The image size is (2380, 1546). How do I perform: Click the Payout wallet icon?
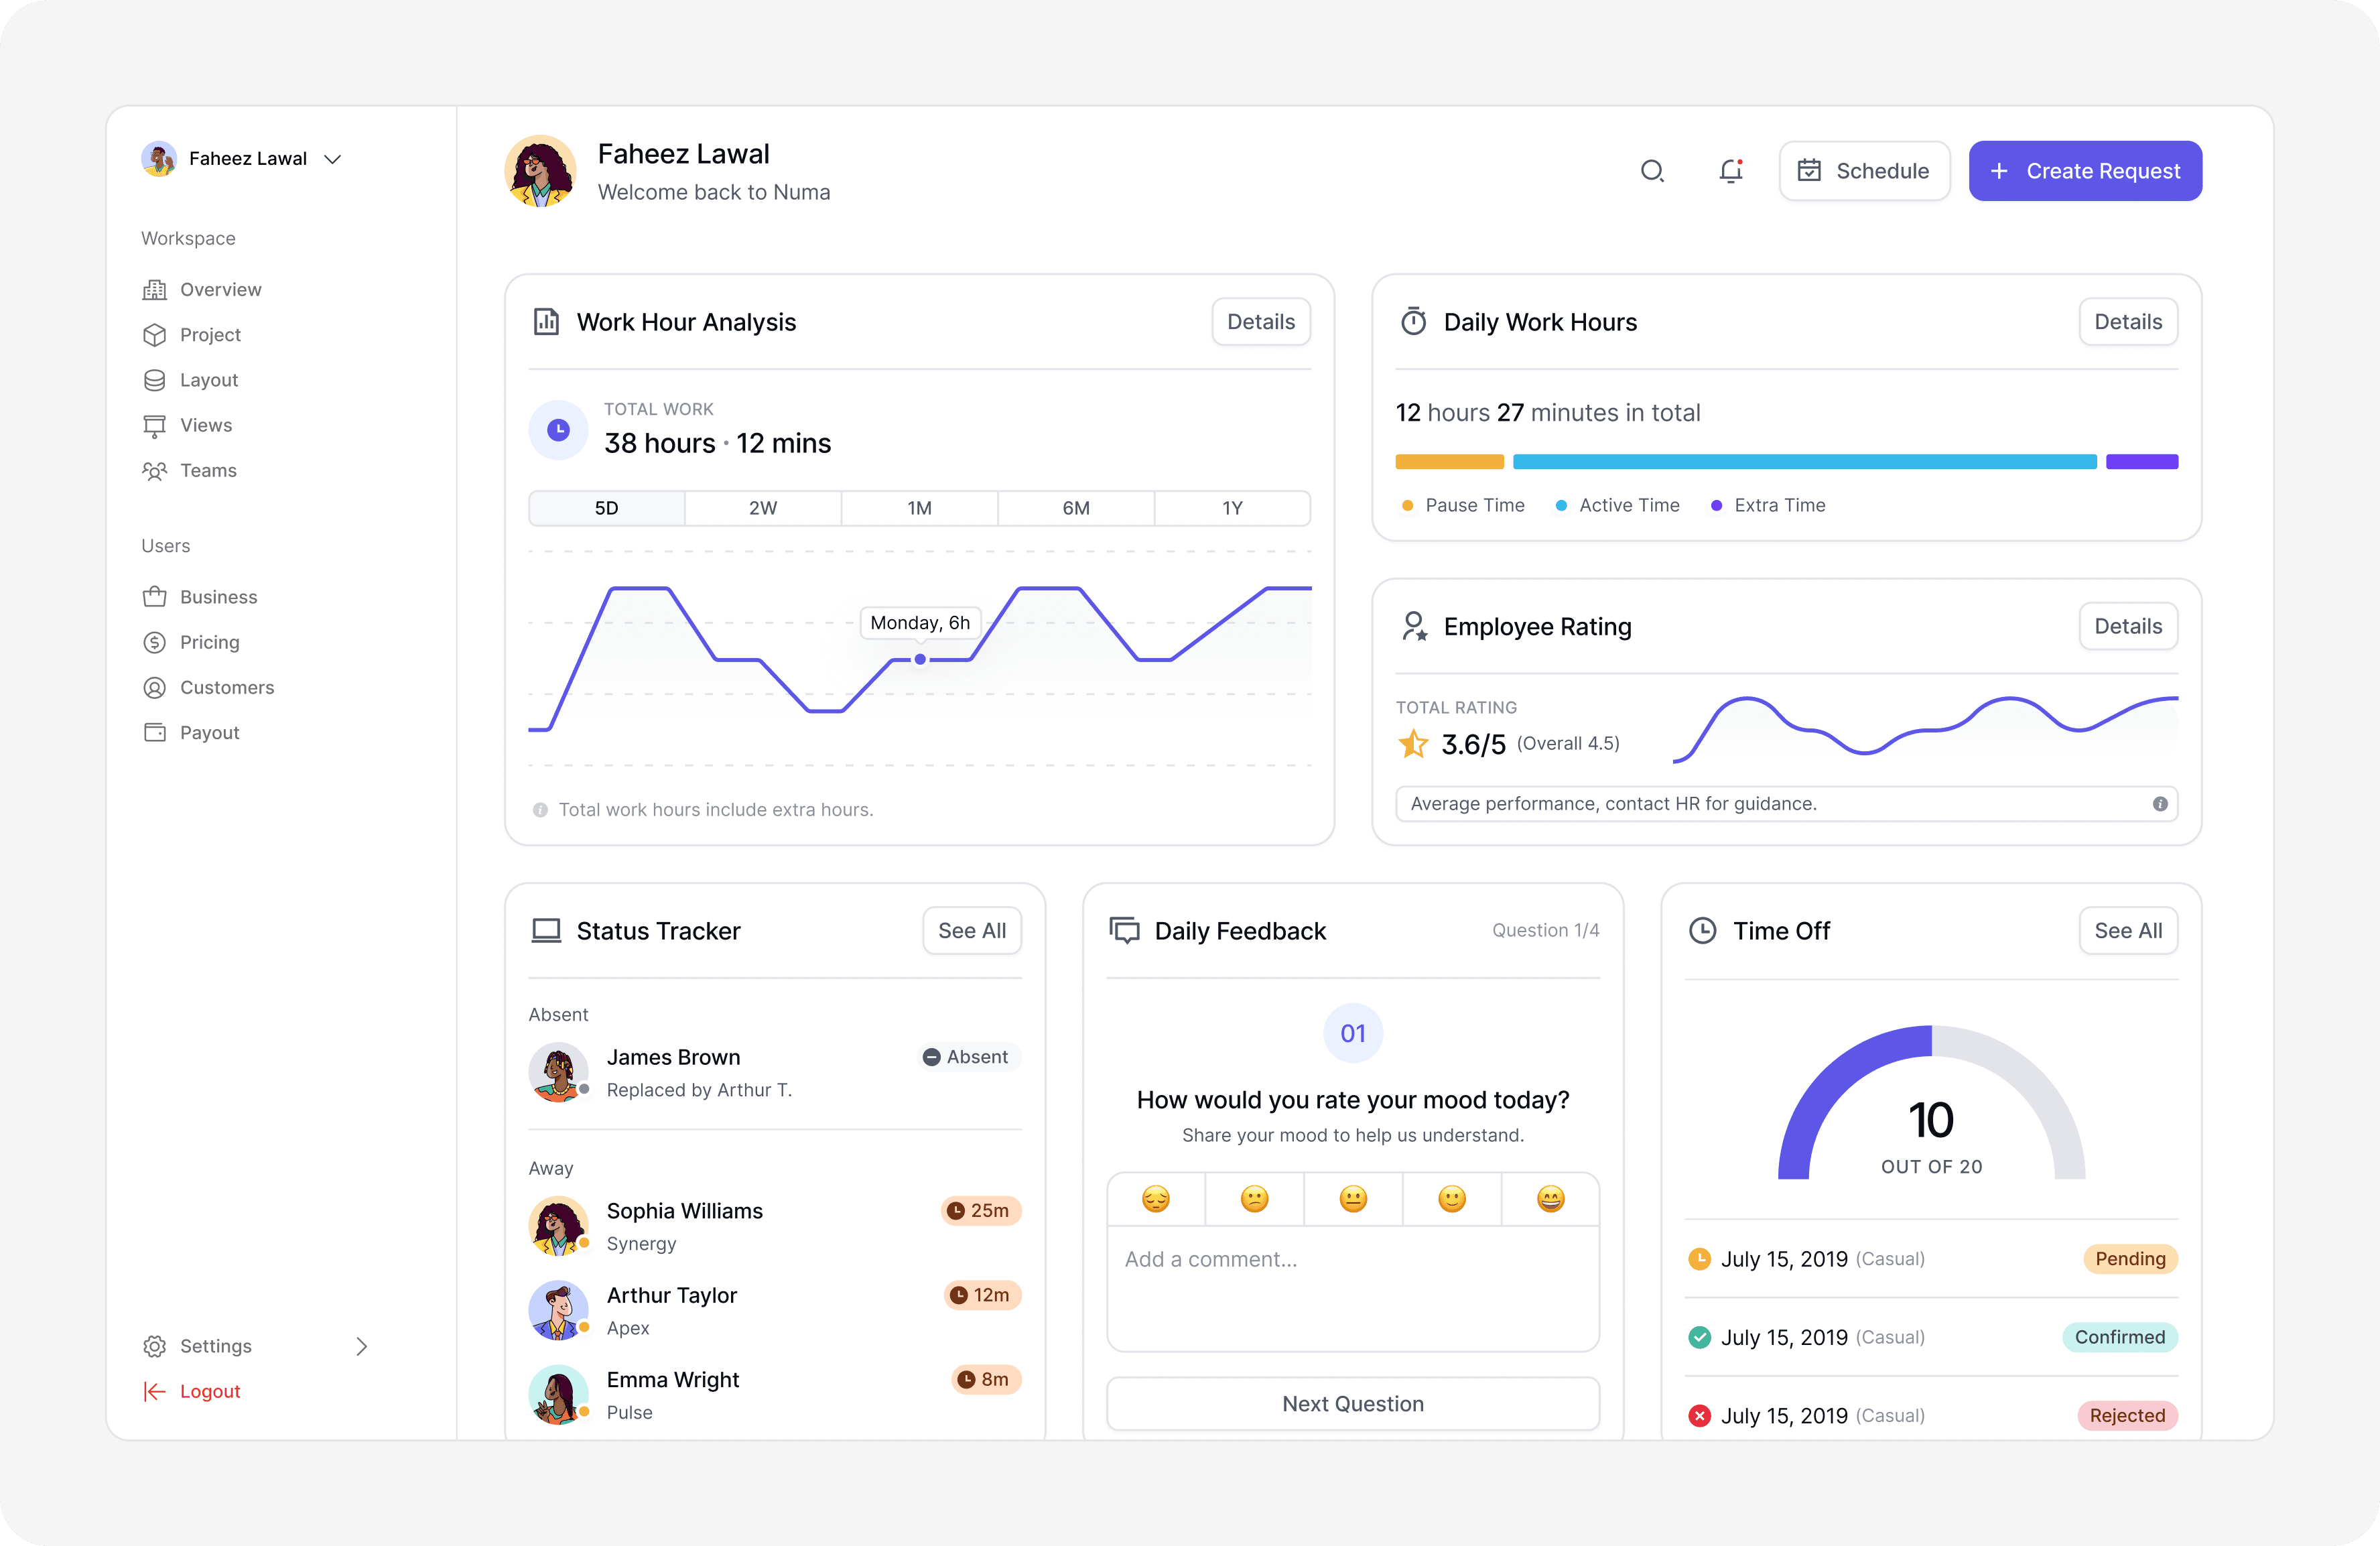[x=154, y=733]
